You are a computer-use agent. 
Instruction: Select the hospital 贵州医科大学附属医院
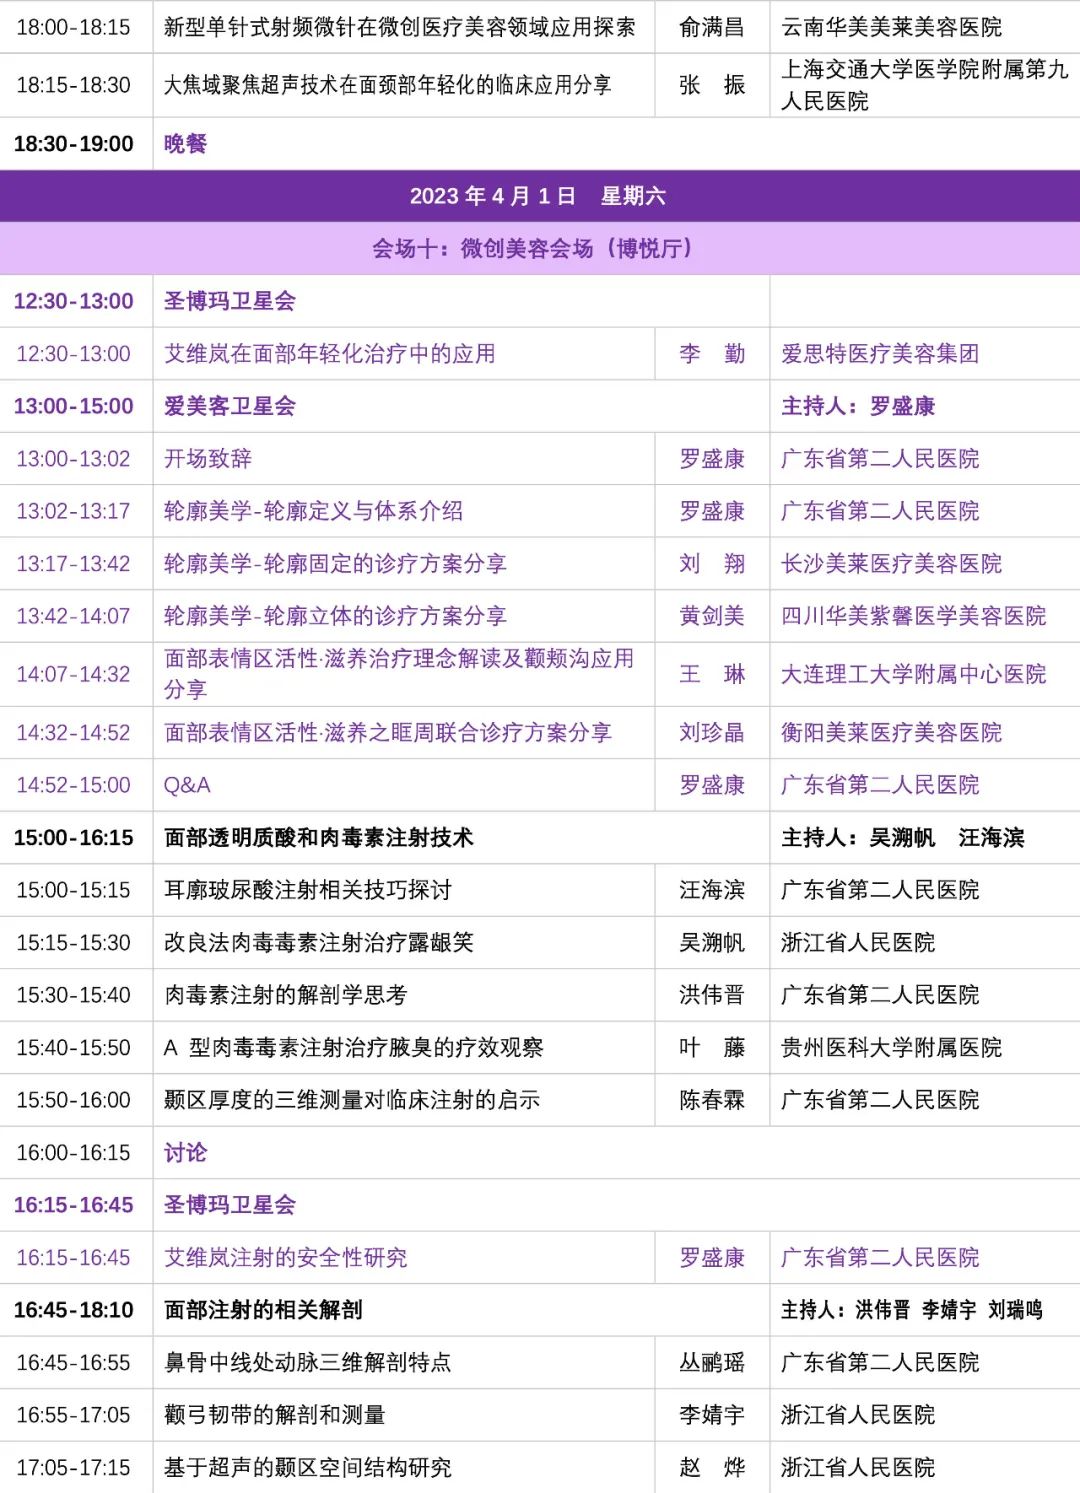click(x=891, y=1048)
